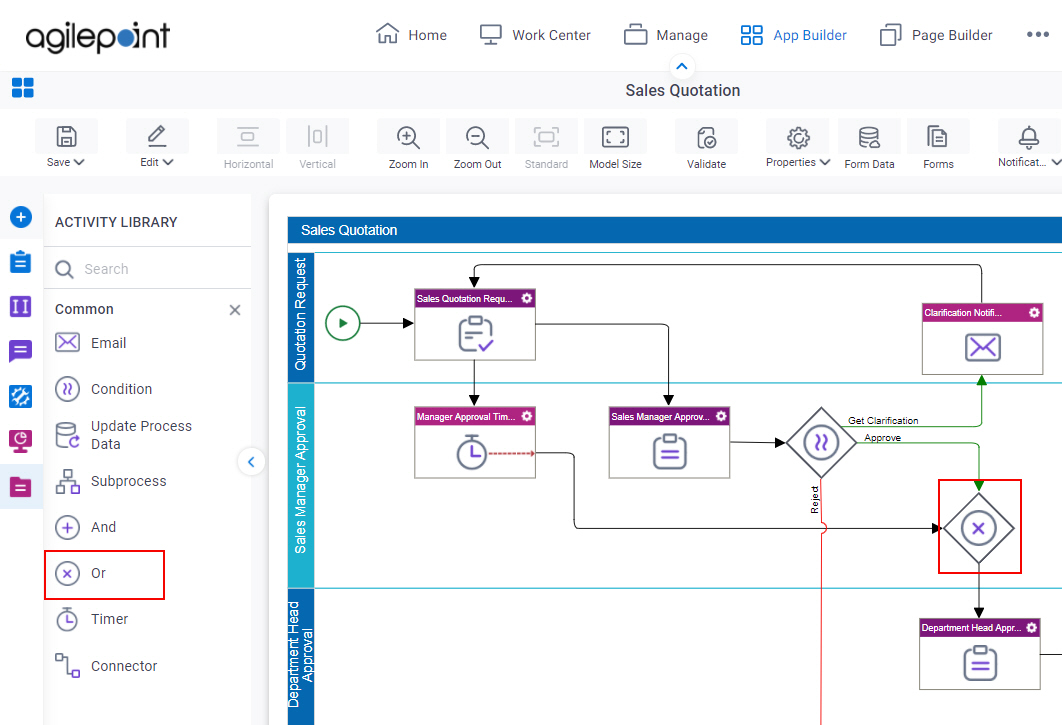Click the Quotation Request swimlane label
This screenshot has width=1062, height=725.
[x=300, y=314]
